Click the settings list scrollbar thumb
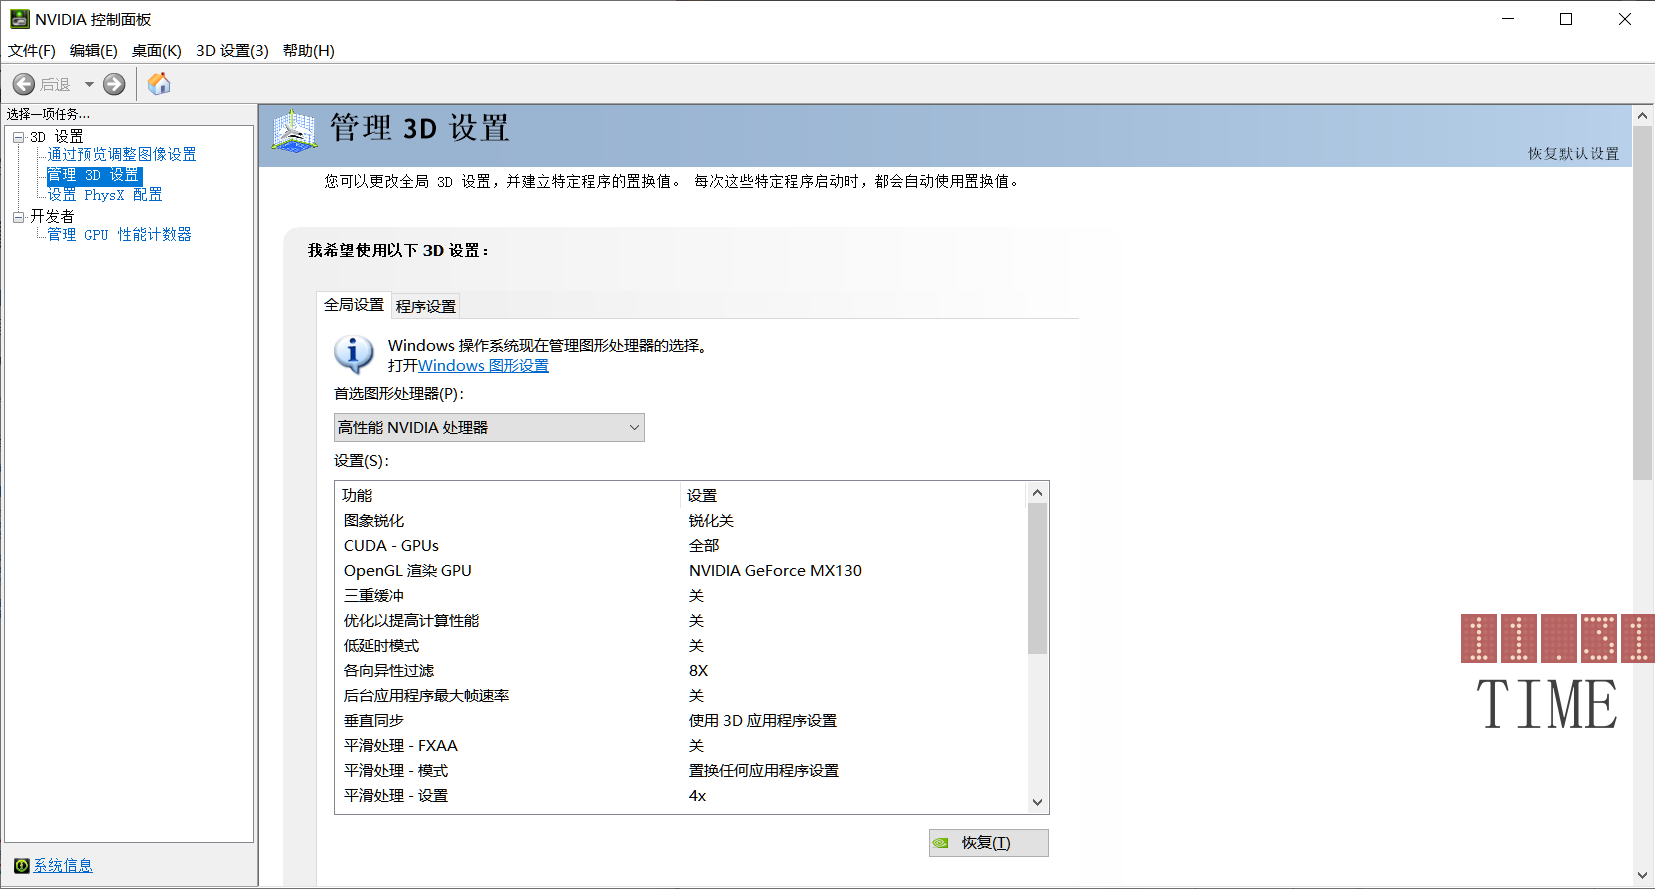This screenshot has height=889, width=1655. [1037, 579]
